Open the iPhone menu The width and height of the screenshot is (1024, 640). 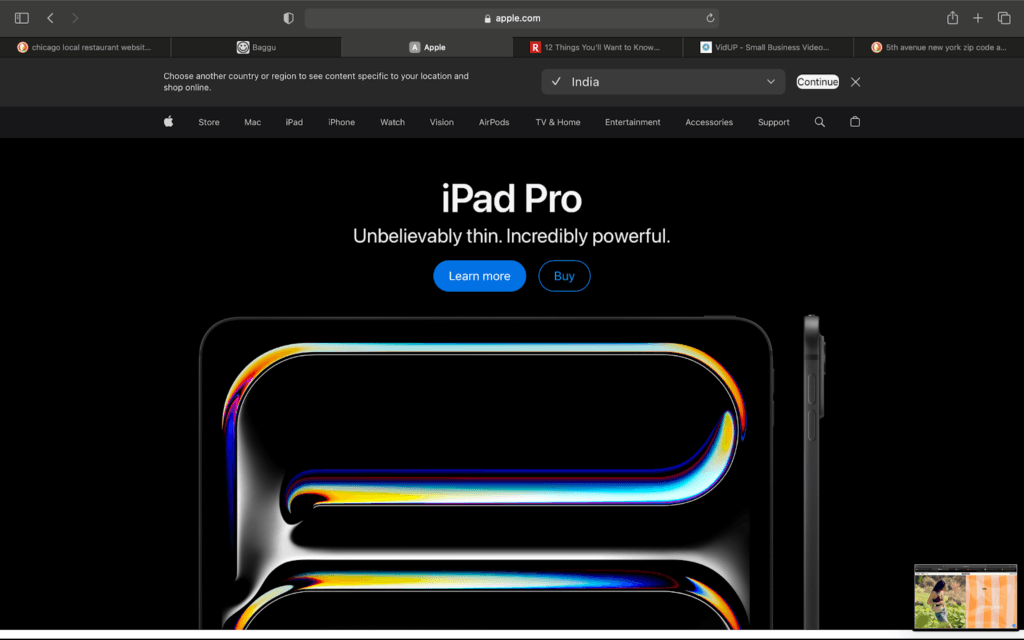click(342, 122)
